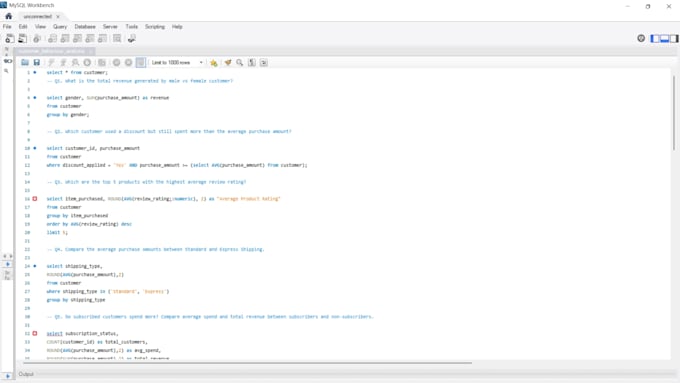Click the red error marker on line 32
Screen dimensions: 680x383
point(35,334)
